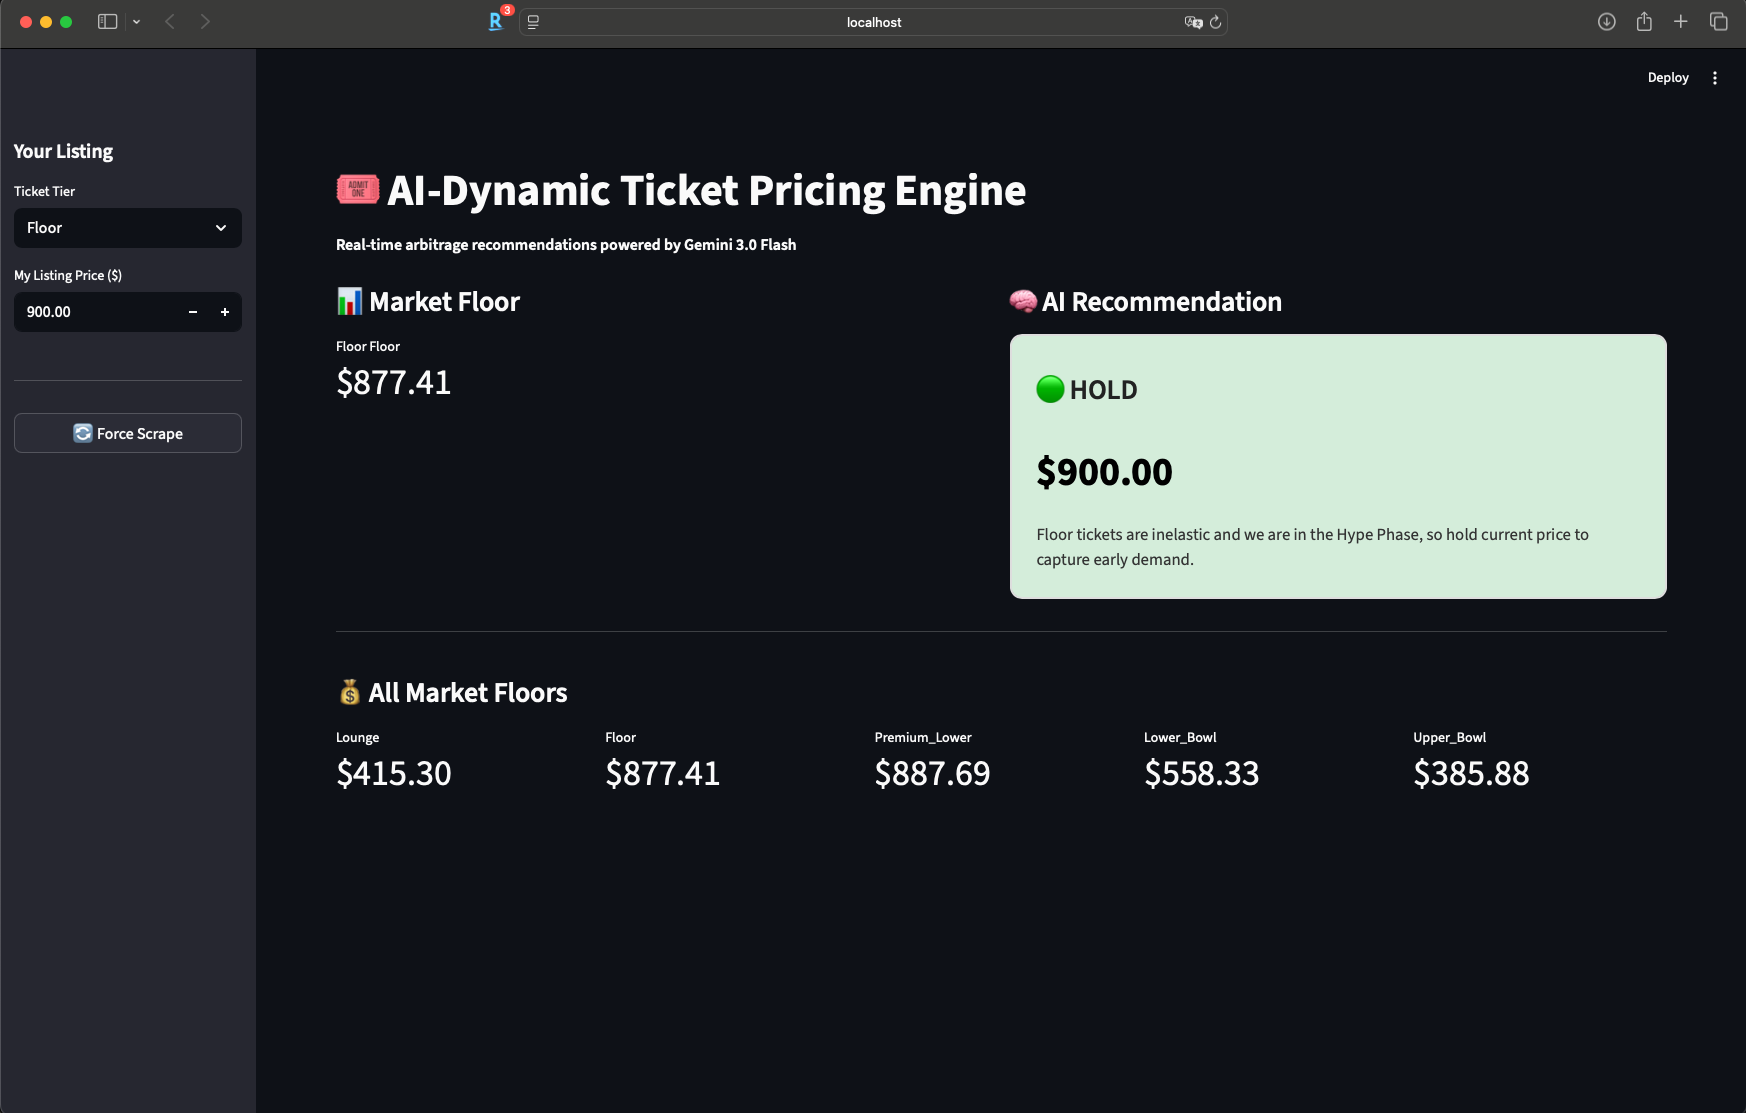Show the tab overview
Screen dimensions: 1746x1113
[1719, 22]
